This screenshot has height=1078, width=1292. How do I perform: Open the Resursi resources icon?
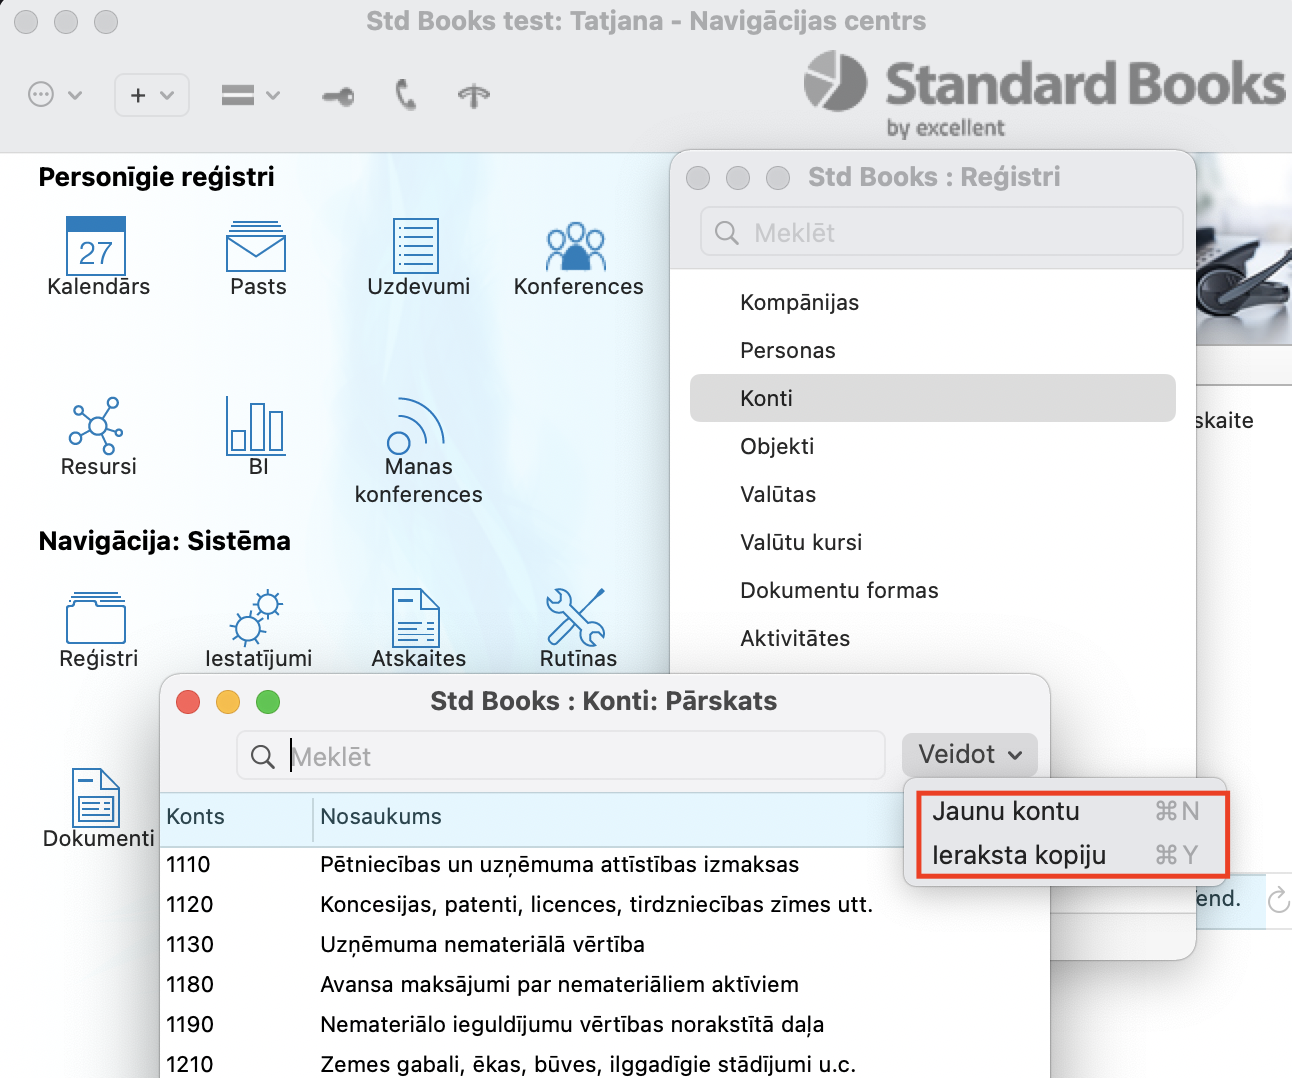click(96, 426)
